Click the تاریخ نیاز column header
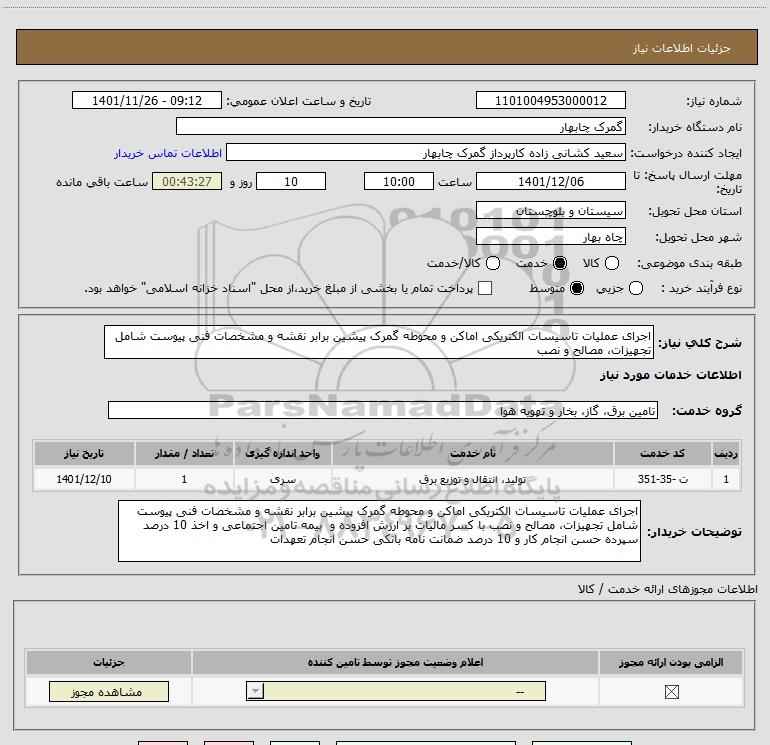 84,453
